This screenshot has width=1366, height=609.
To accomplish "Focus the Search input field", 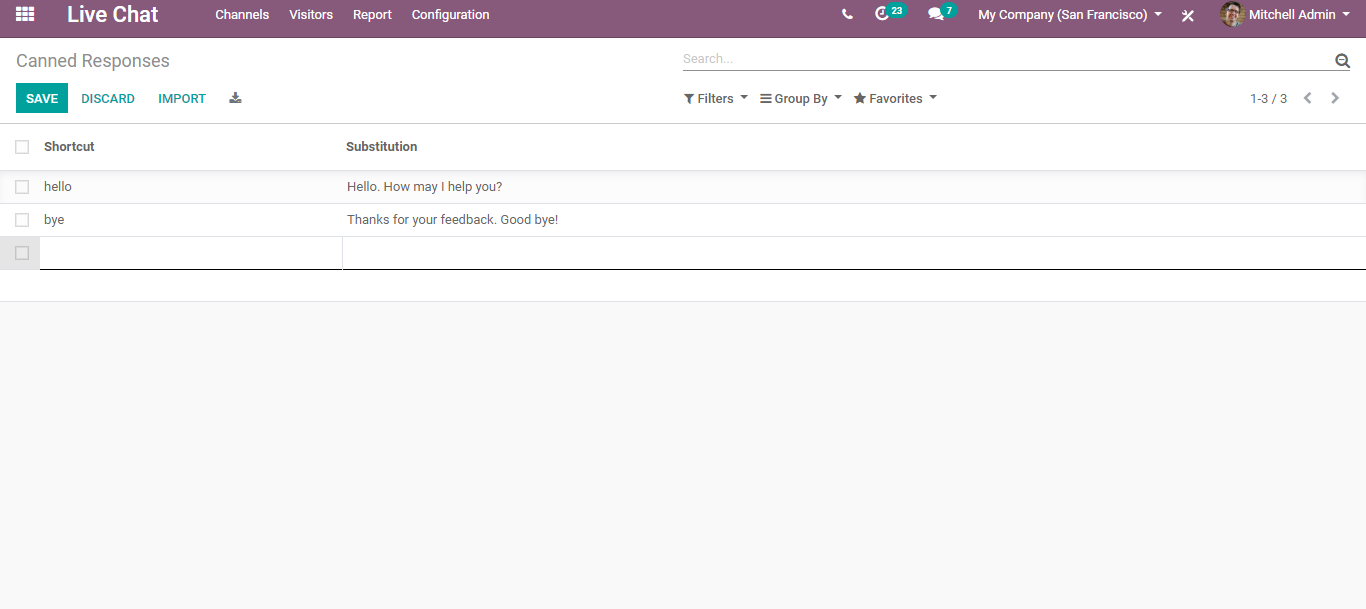I will (1007, 59).
